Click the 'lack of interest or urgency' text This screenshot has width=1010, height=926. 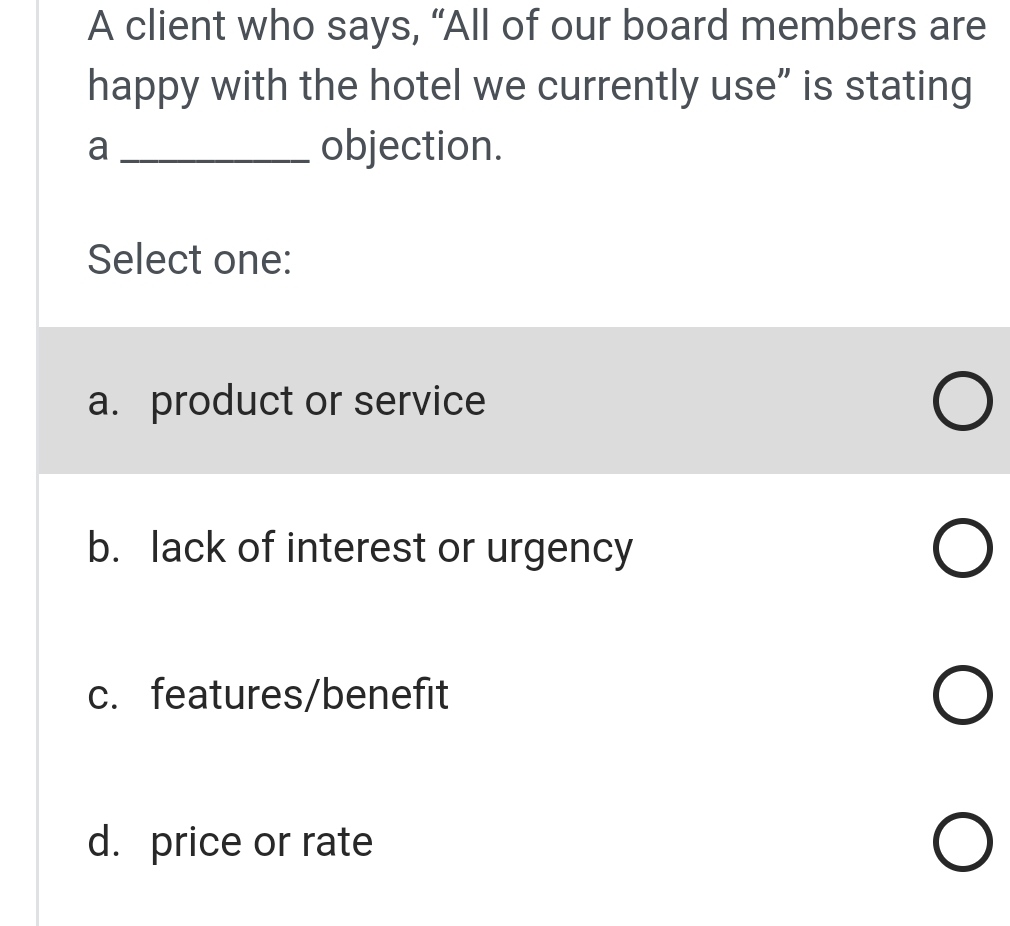391,549
